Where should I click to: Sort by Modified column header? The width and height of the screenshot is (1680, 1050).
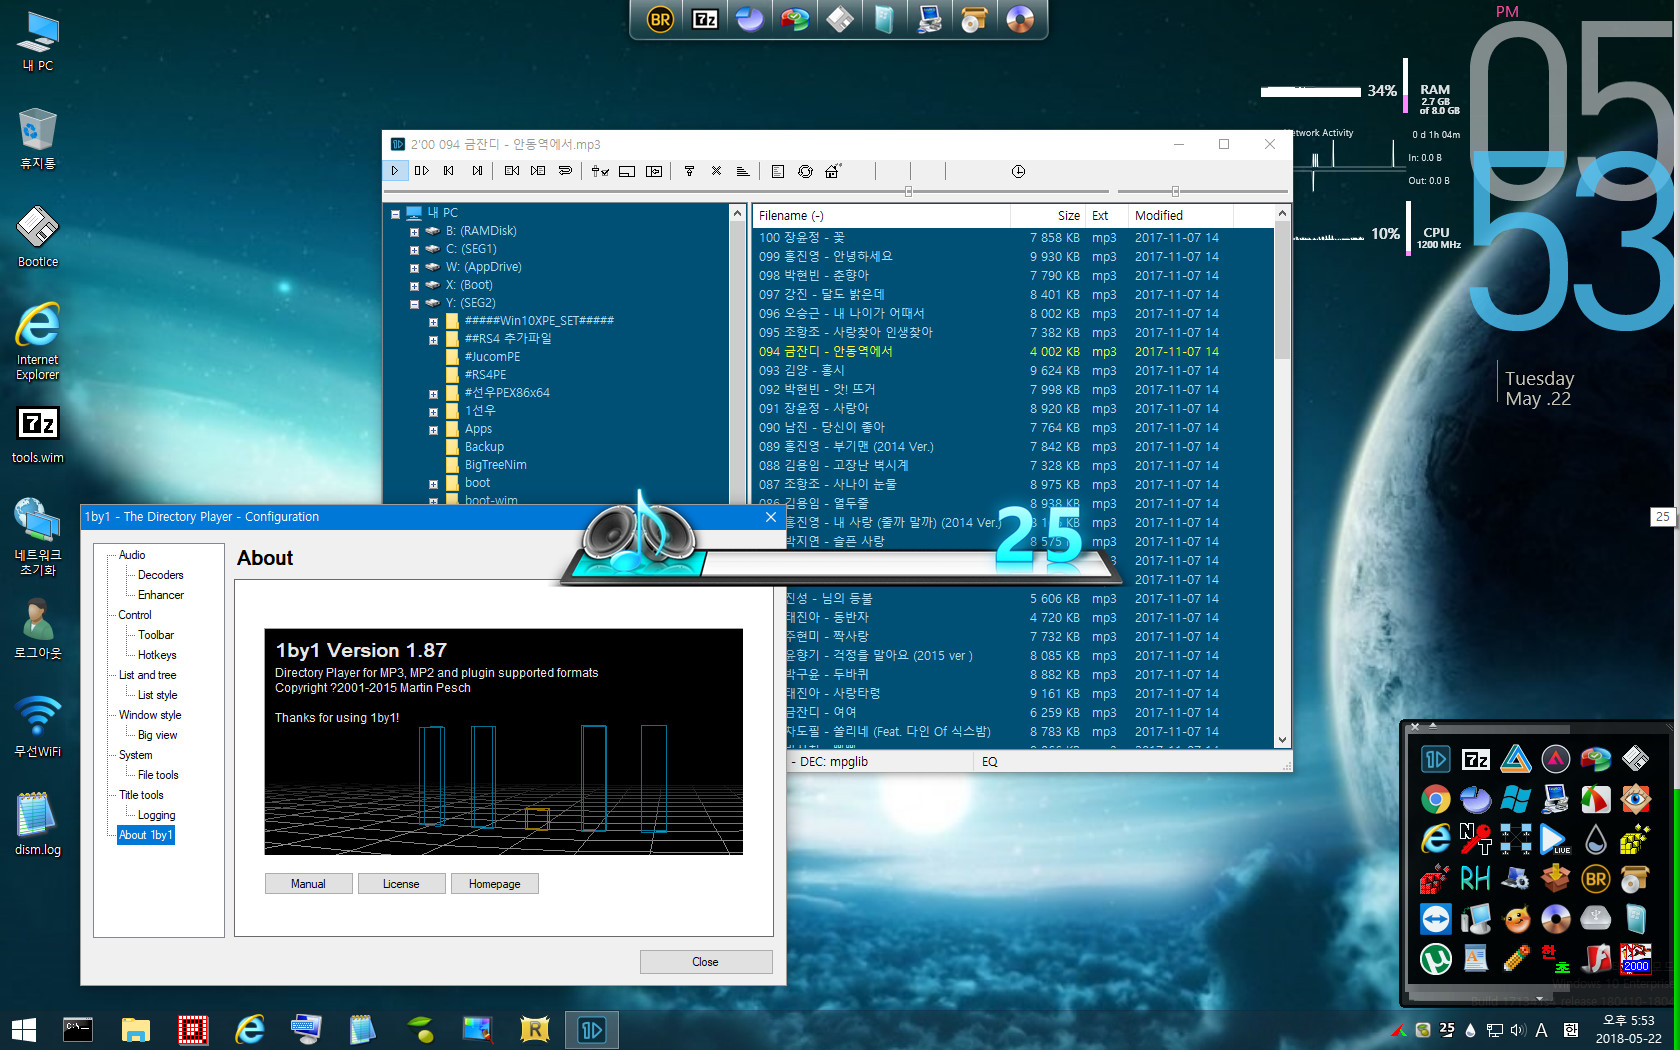pyautogui.click(x=1179, y=215)
